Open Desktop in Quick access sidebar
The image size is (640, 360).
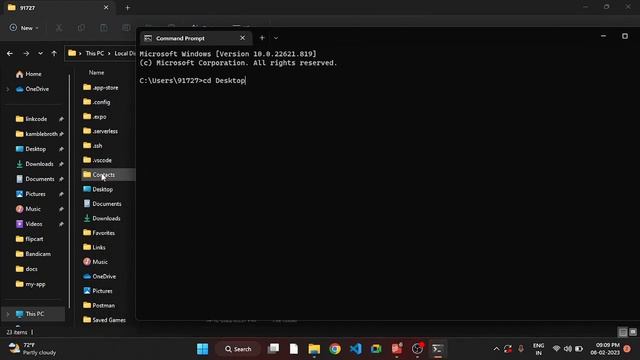(x=36, y=149)
